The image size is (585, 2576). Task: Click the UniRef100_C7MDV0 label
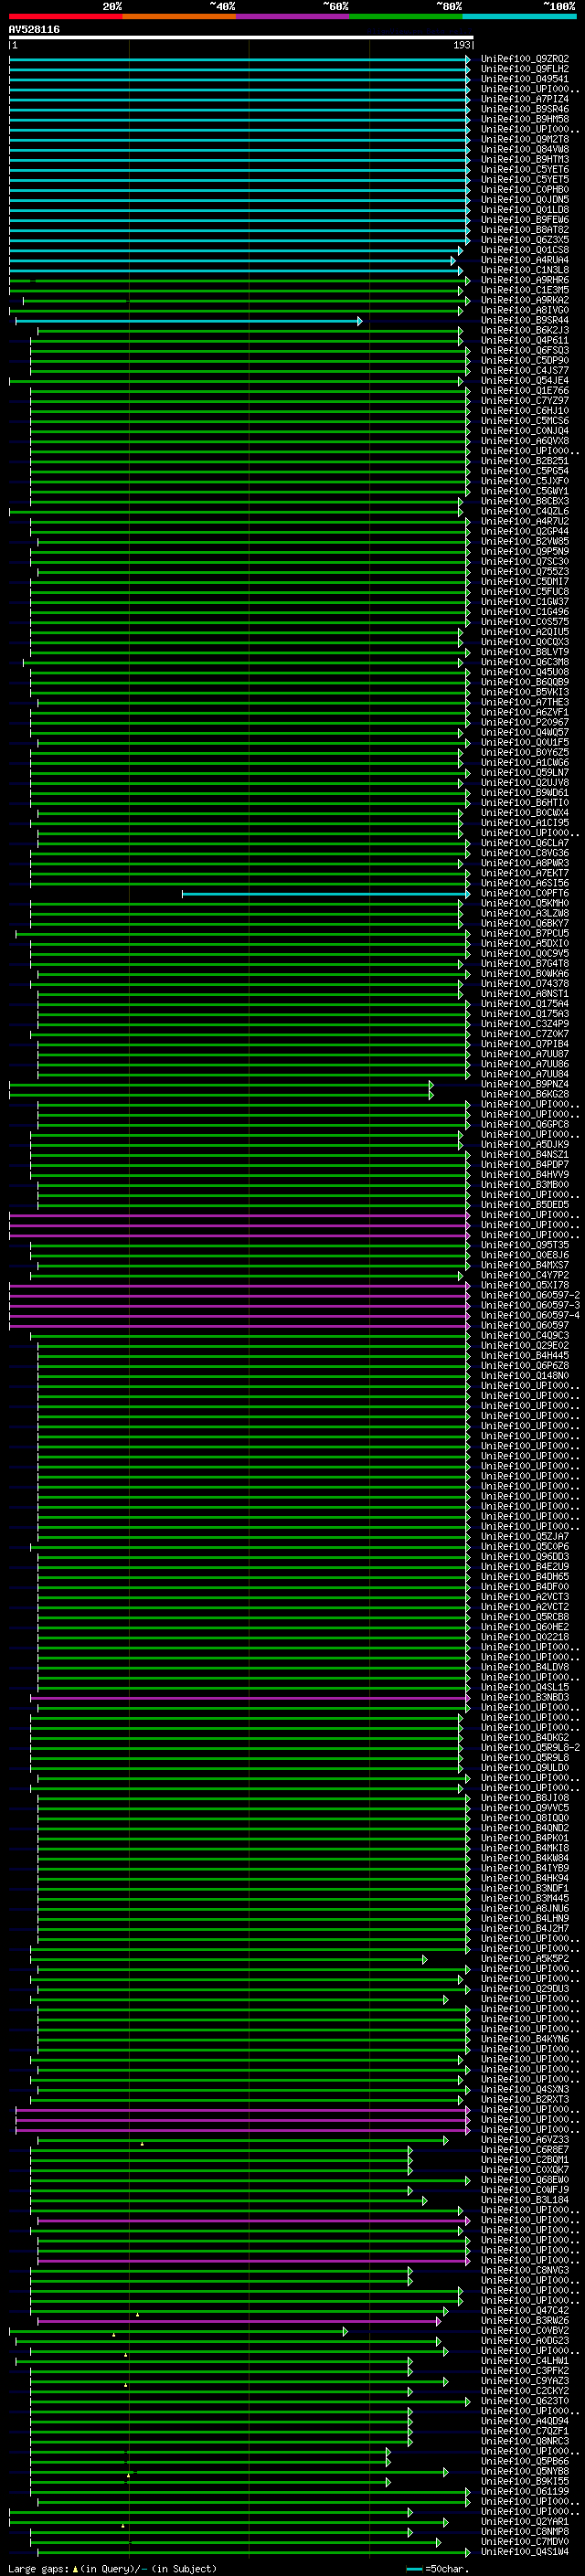pyautogui.click(x=524, y=2541)
